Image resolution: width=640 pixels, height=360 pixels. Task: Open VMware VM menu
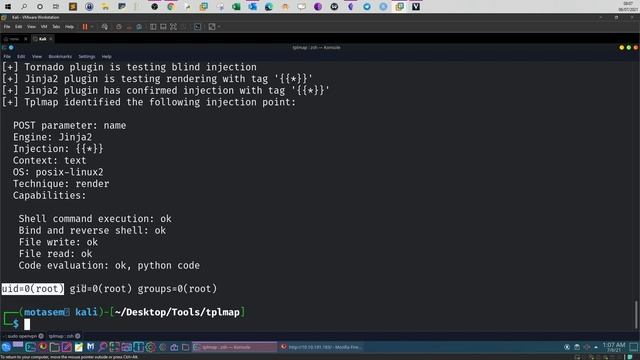(44, 27)
